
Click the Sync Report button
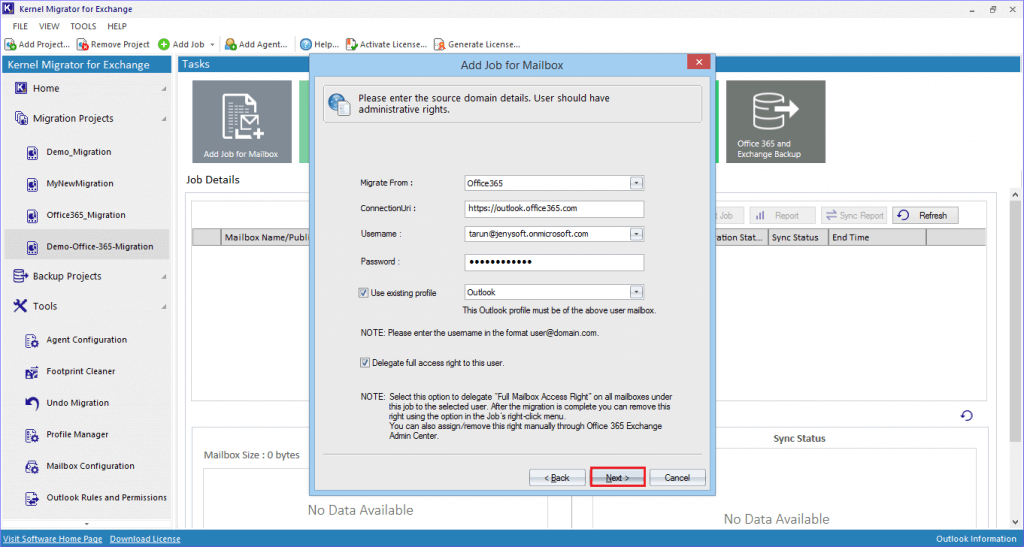click(x=854, y=215)
